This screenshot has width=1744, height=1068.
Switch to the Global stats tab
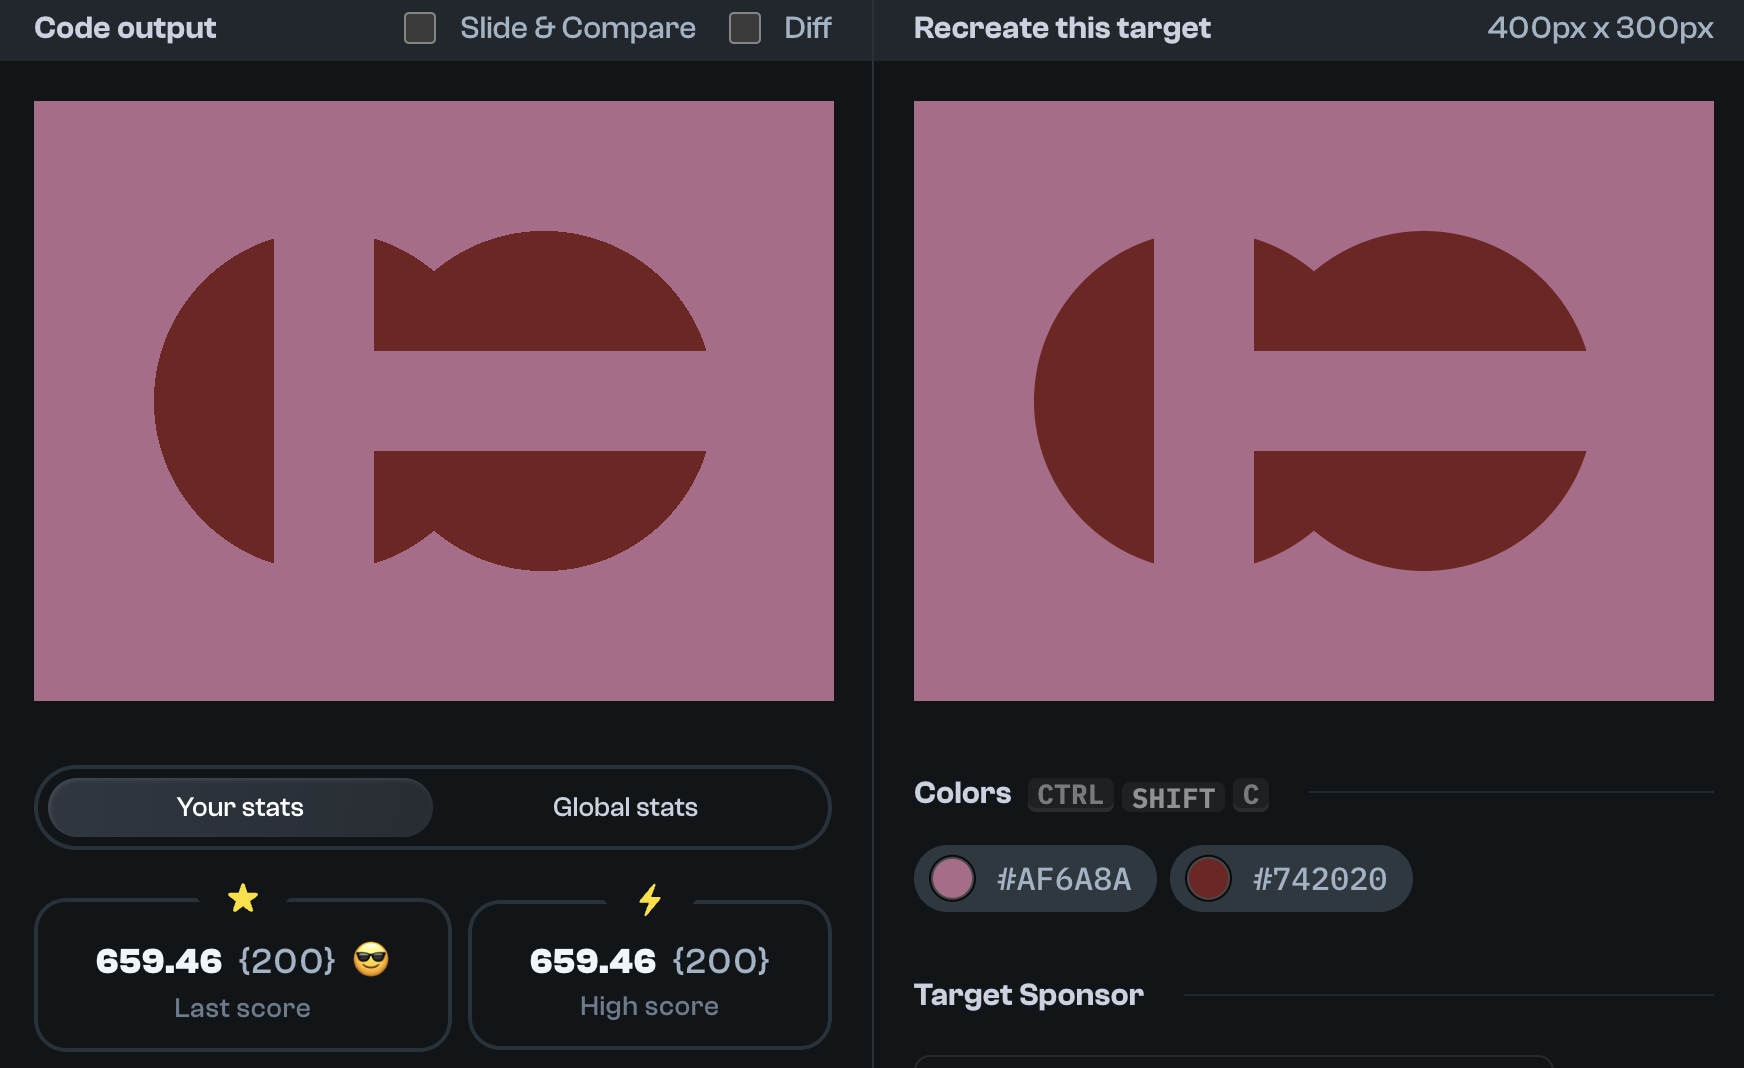625,807
